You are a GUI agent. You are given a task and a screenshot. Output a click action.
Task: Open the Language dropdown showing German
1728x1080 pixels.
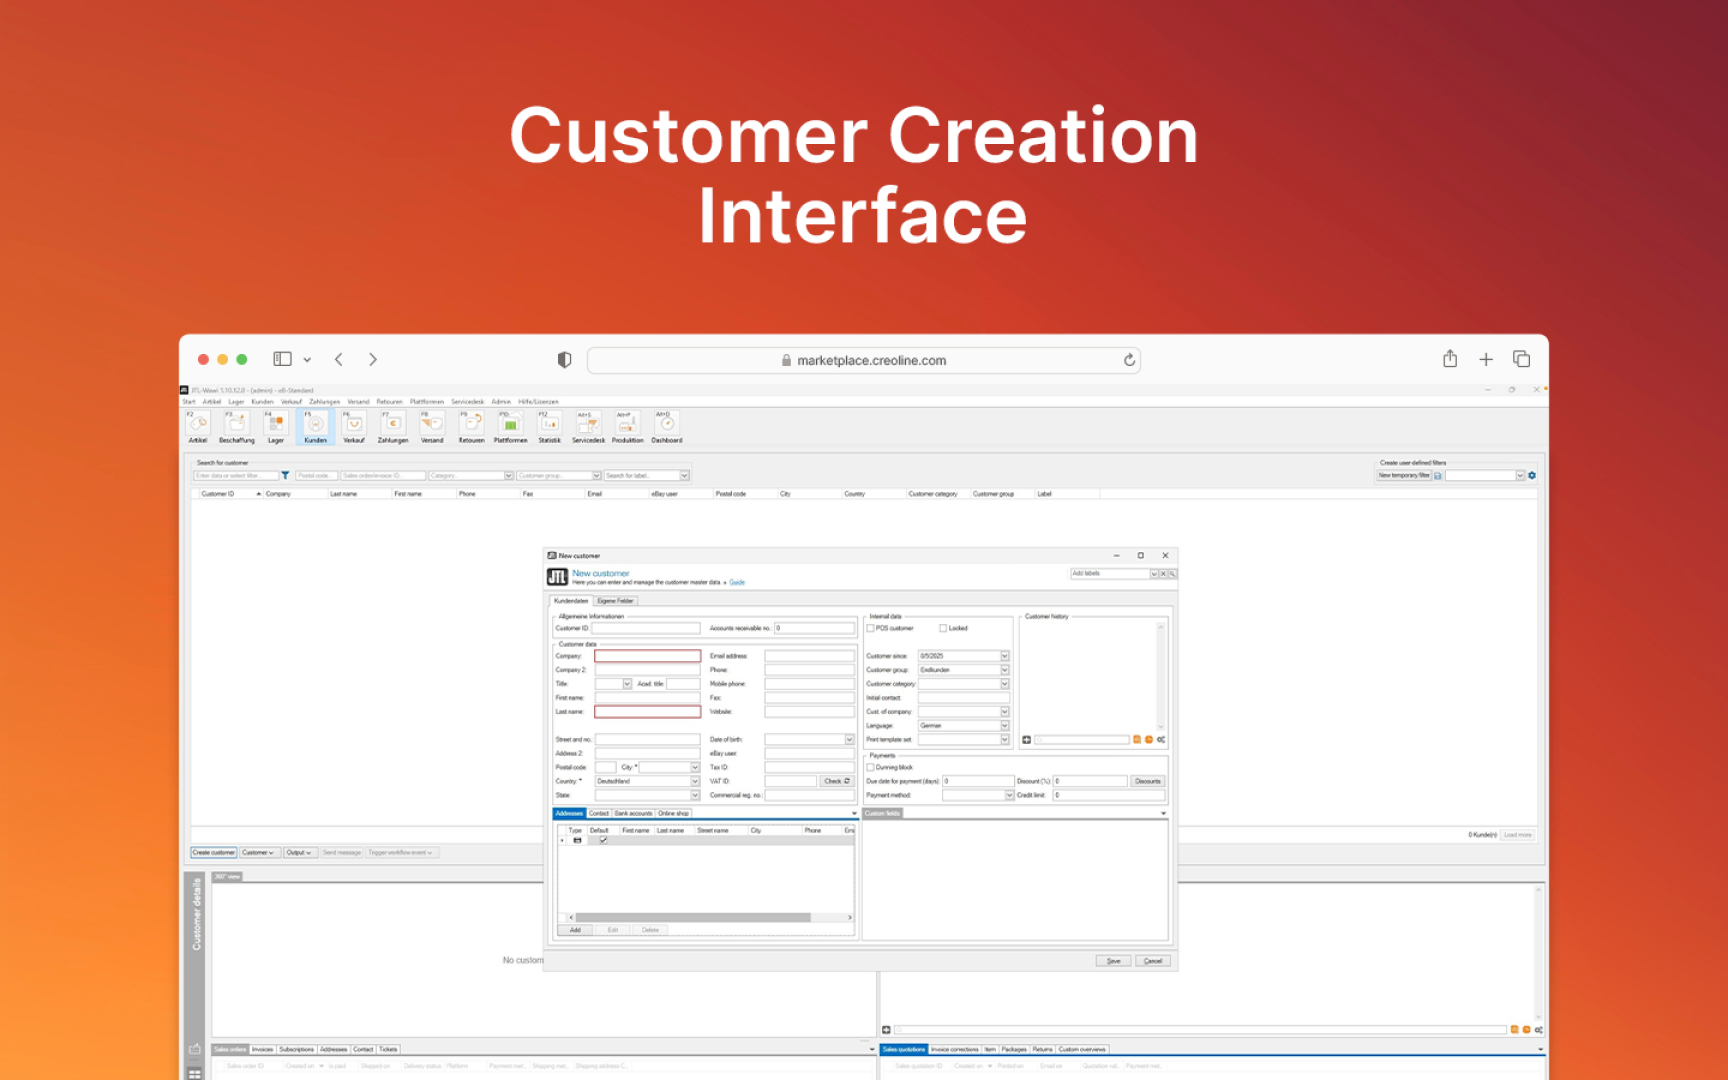(1005, 726)
